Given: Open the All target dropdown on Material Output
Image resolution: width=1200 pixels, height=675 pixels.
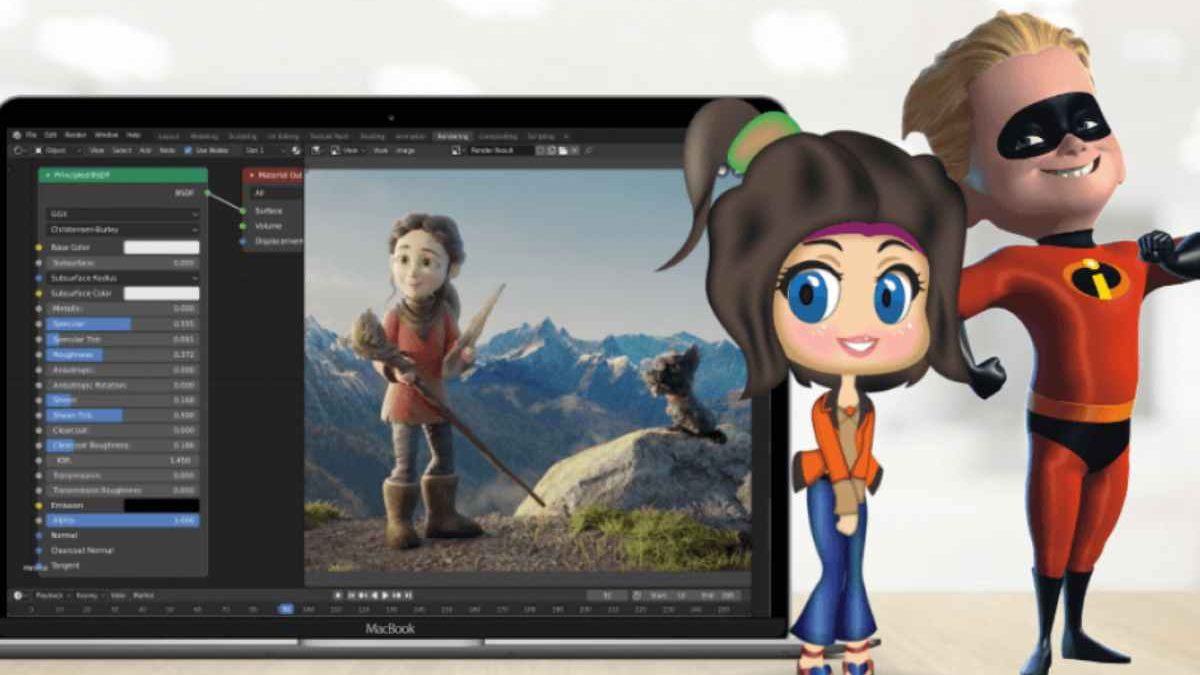Looking at the screenshot, I should 276,193.
